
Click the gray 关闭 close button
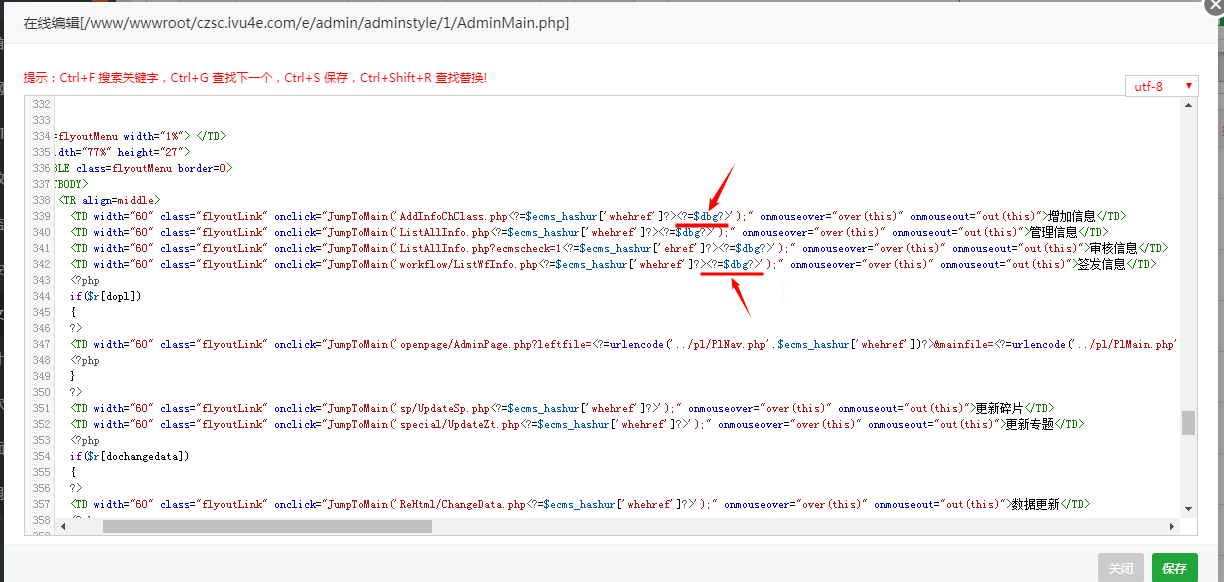click(x=1120, y=568)
